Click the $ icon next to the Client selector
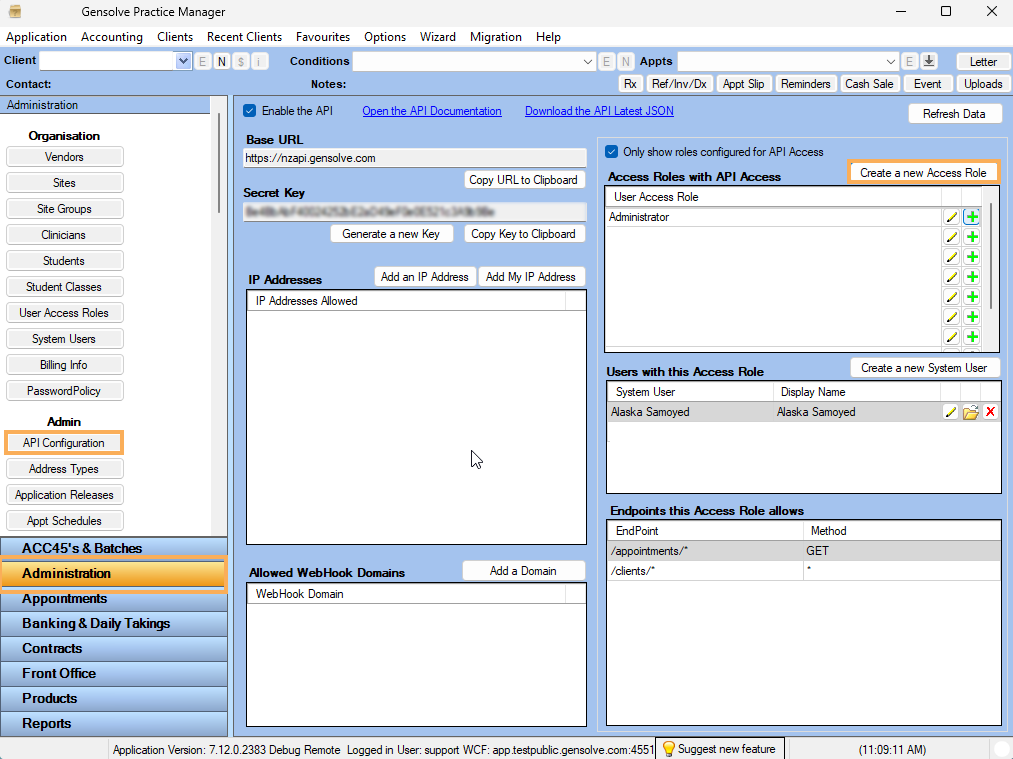Image resolution: width=1013 pixels, height=759 pixels. pyautogui.click(x=240, y=60)
